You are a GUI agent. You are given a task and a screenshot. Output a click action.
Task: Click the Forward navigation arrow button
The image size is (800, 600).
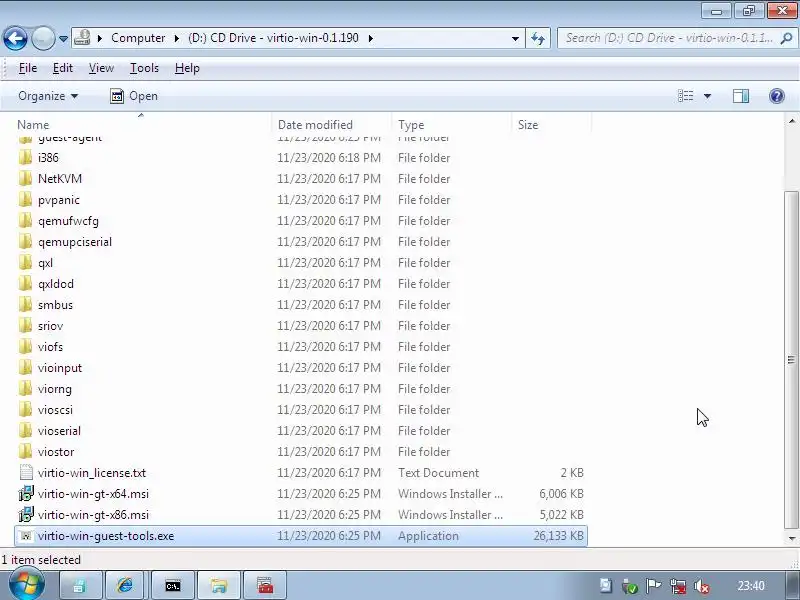coord(43,38)
